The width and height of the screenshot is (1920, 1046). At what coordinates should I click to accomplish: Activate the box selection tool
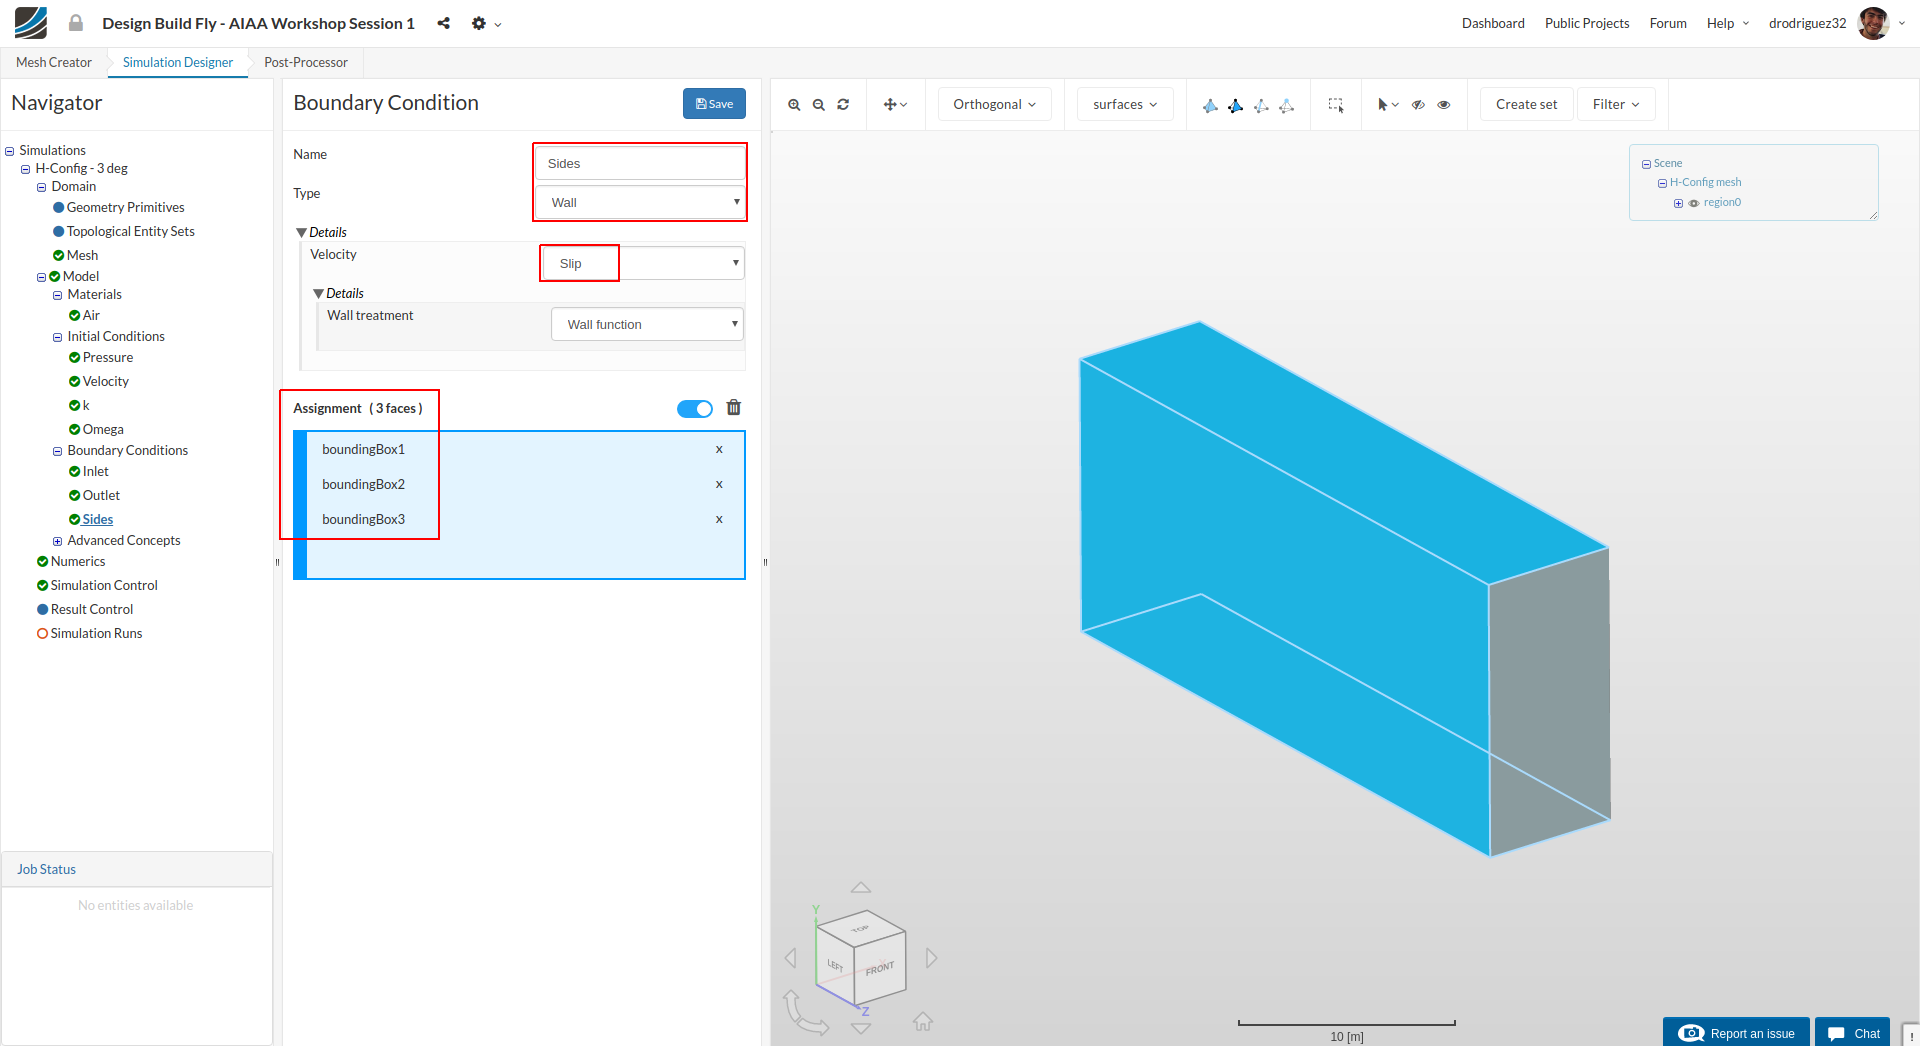pyautogui.click(x=1336, y=105)
